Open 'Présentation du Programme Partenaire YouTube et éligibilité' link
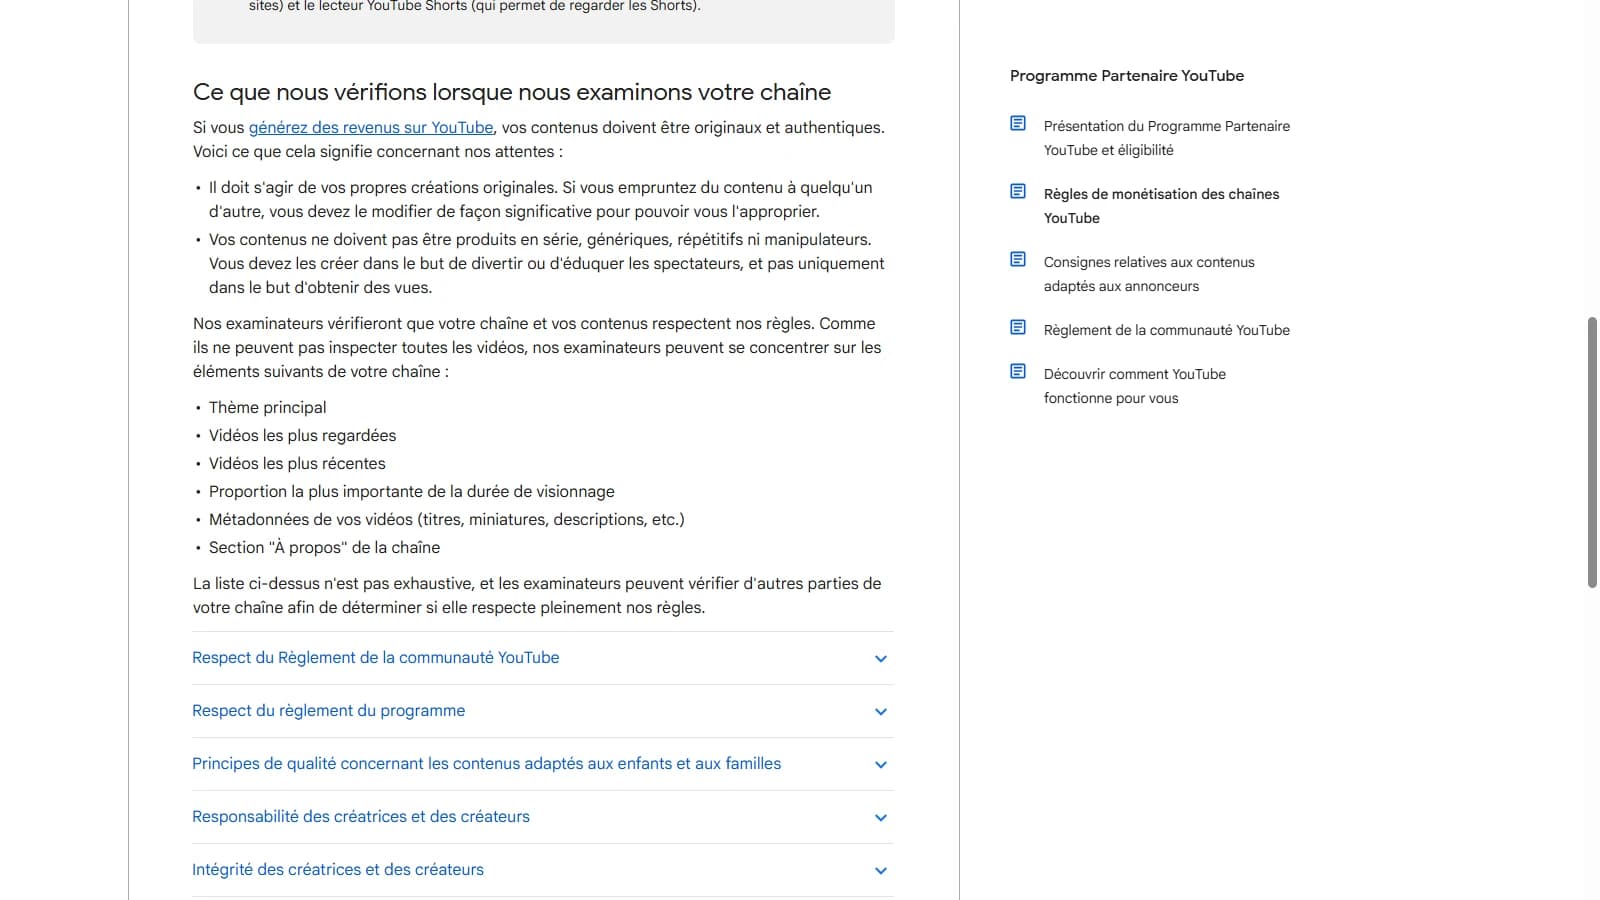This screenshot has height=900, width=1600. click(x=1167, y=138)
